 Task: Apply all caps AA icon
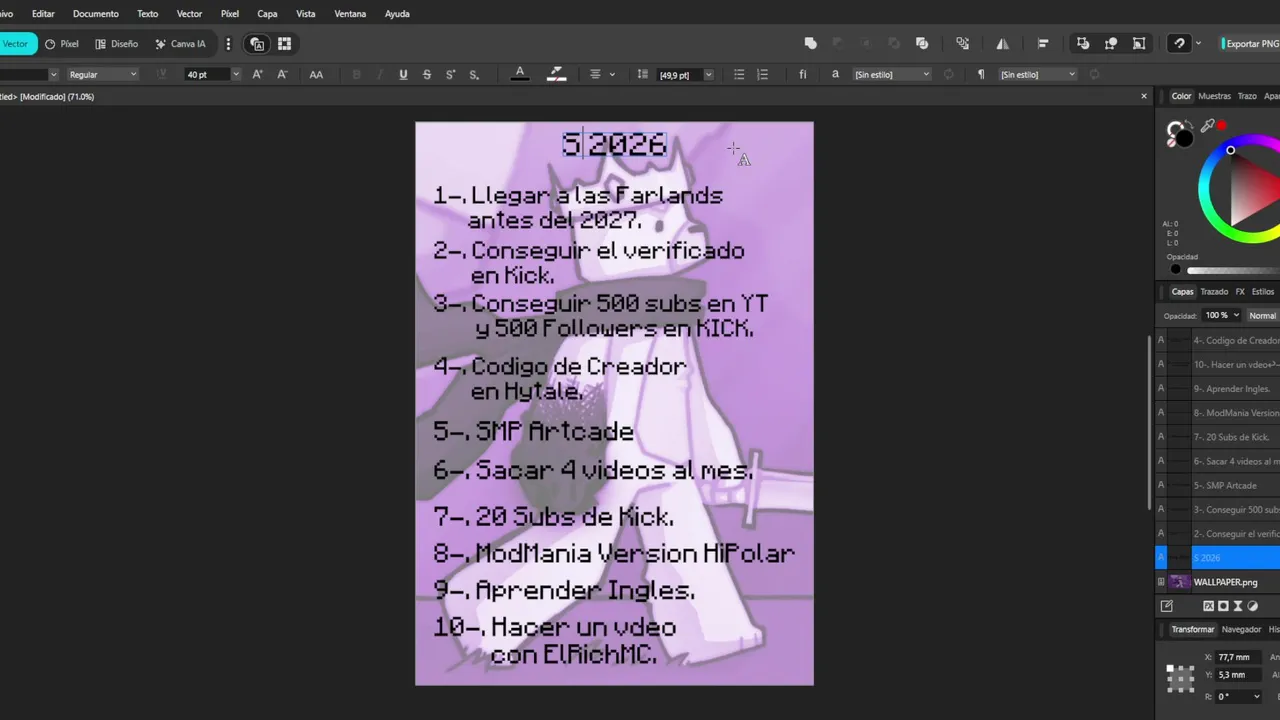coord(316,74)
